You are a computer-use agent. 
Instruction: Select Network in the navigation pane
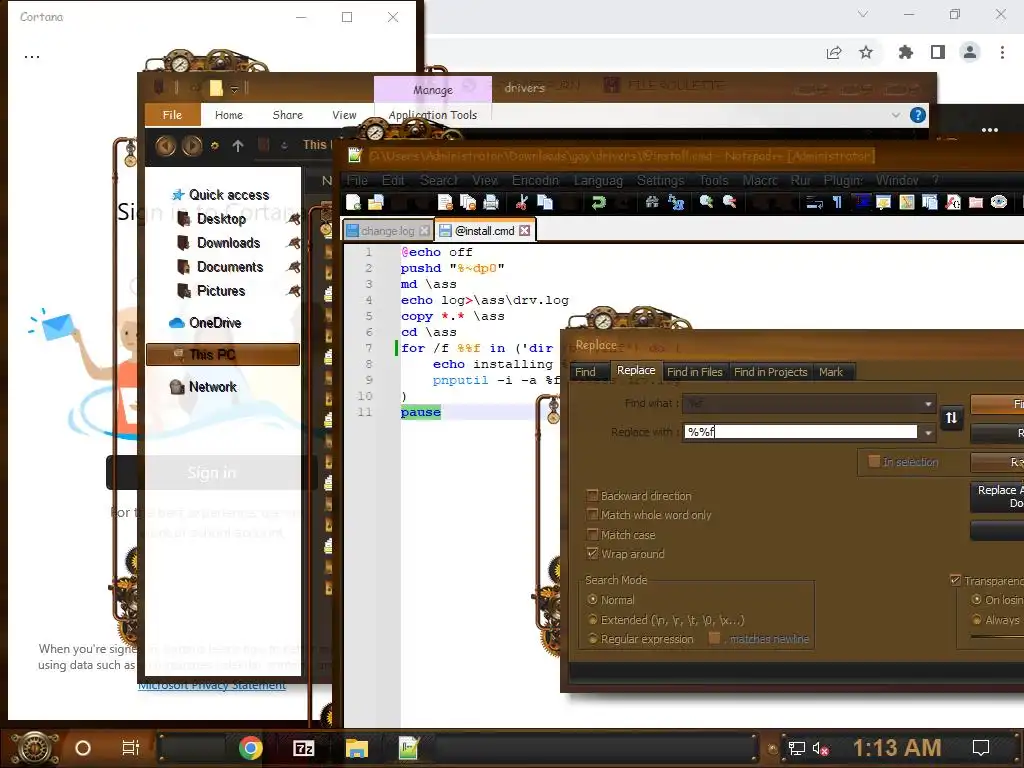tap(213, 387)
